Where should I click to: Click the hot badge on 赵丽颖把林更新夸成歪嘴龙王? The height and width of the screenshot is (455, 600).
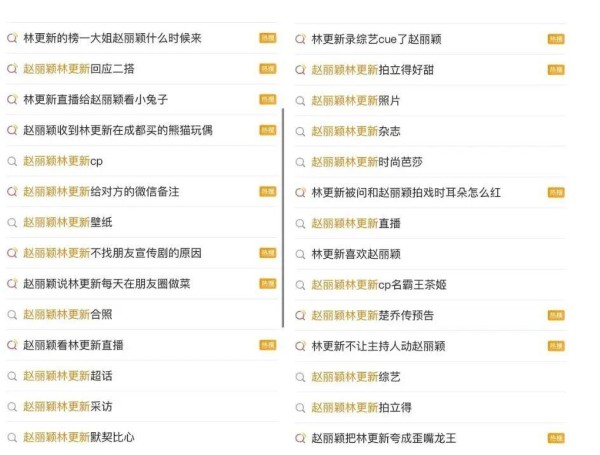click(x=556, y=438)
